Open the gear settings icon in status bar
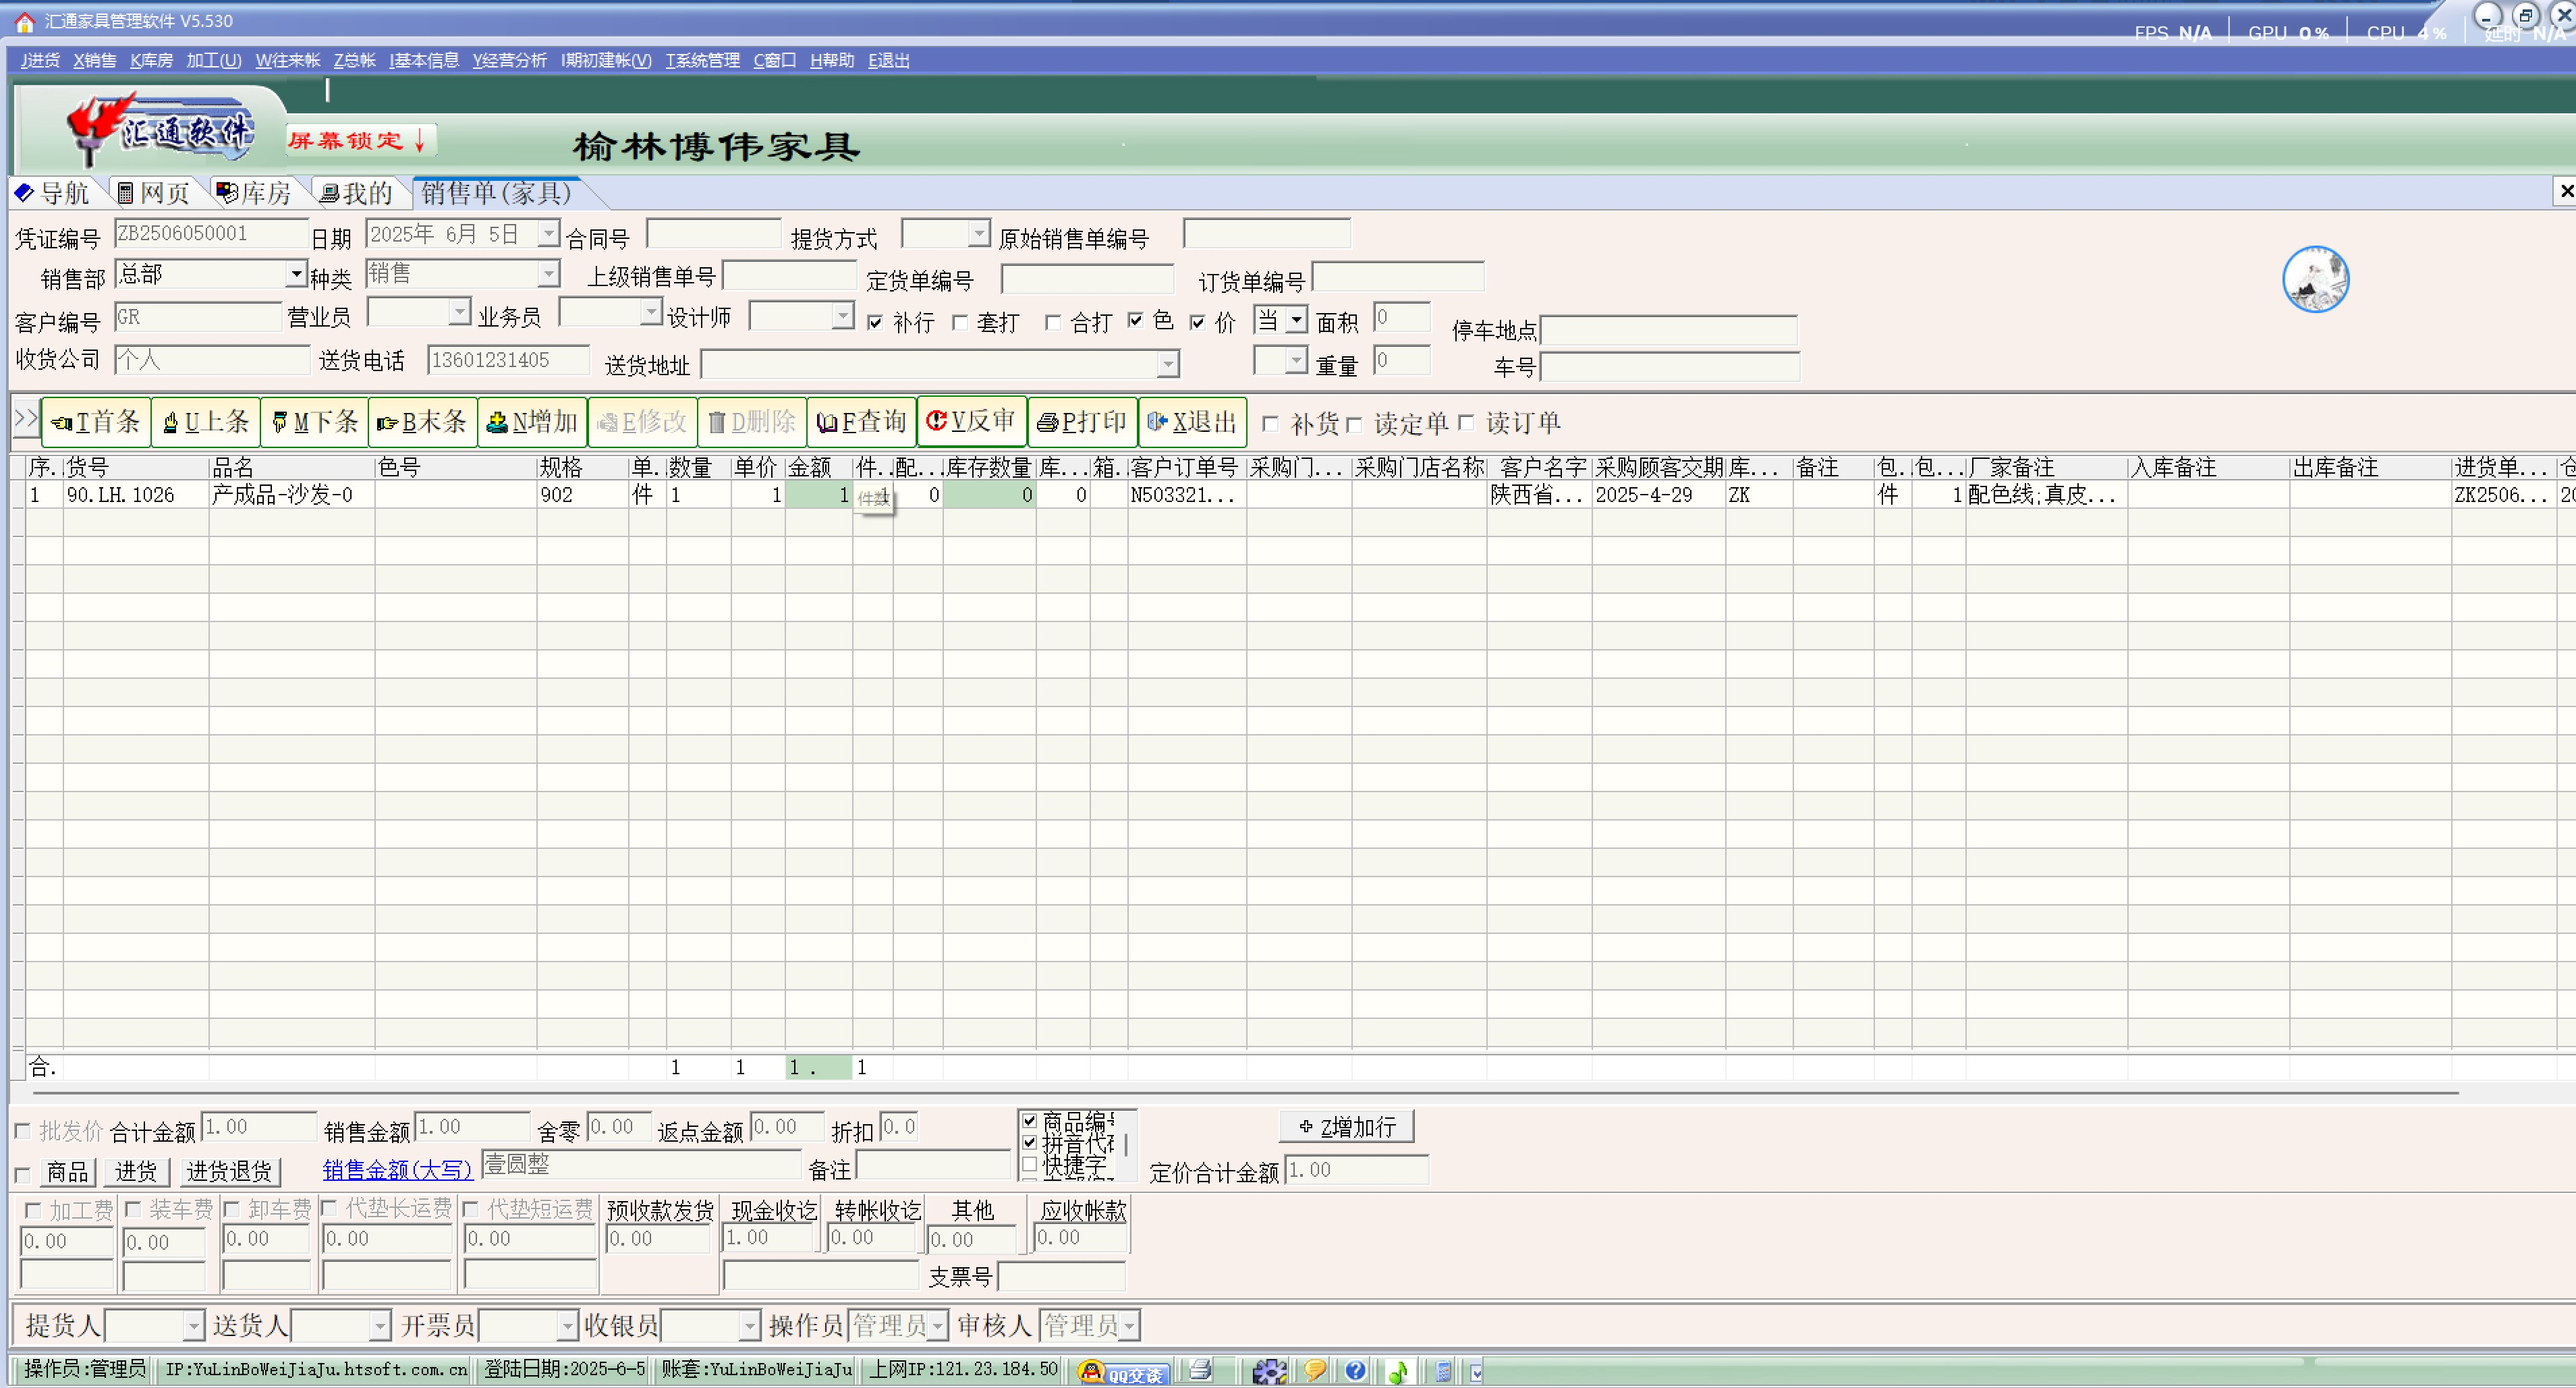This screenshot has width=2576, height=1388. point(1269,1371)
